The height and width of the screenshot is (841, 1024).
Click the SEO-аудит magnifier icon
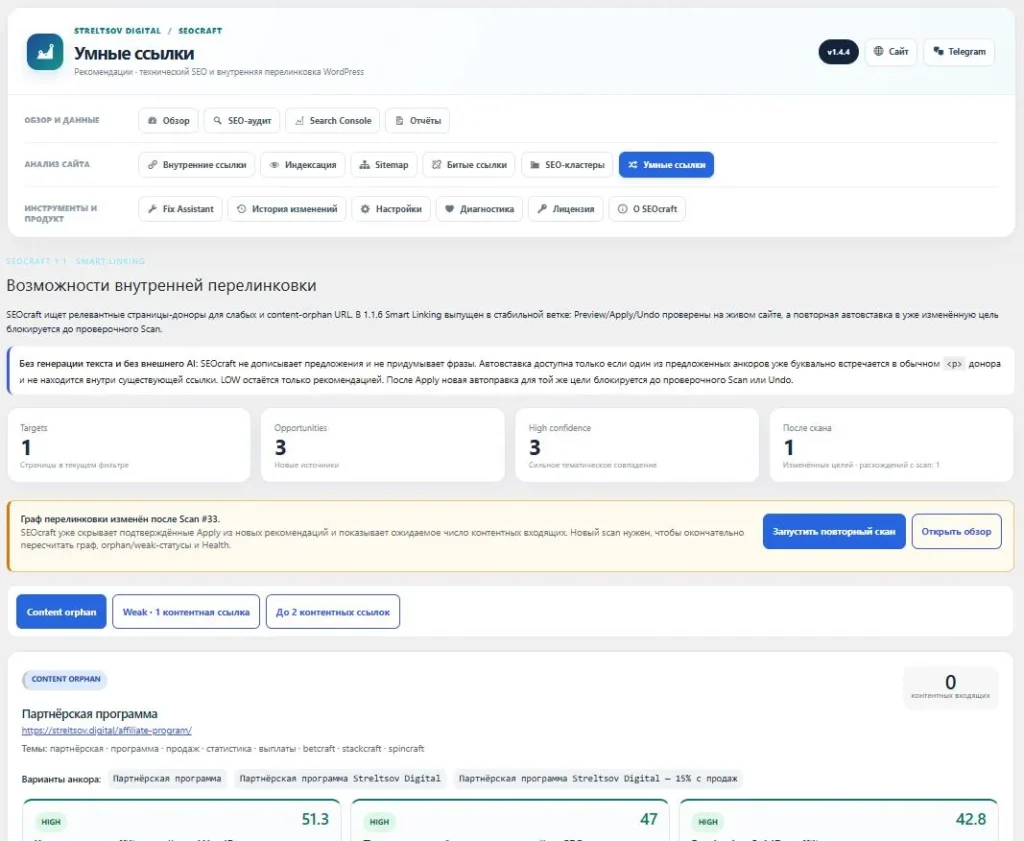click(x=217, y=121)
